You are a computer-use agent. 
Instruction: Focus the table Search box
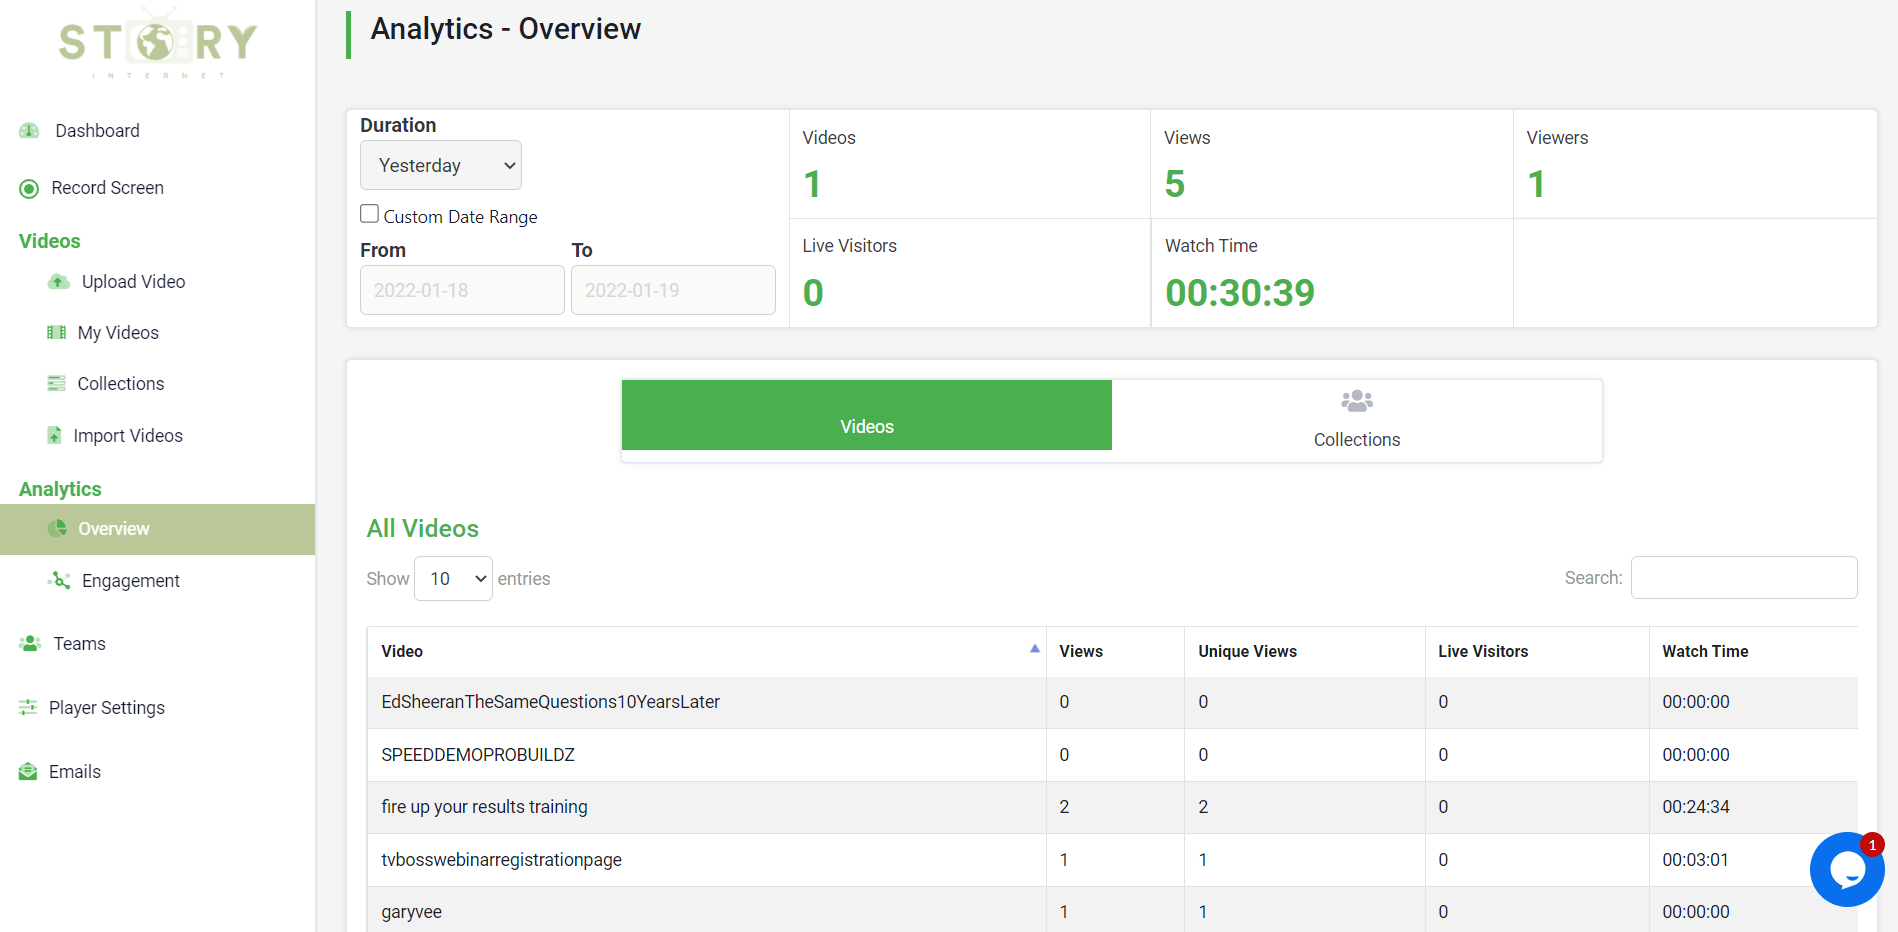[1744, 578]
